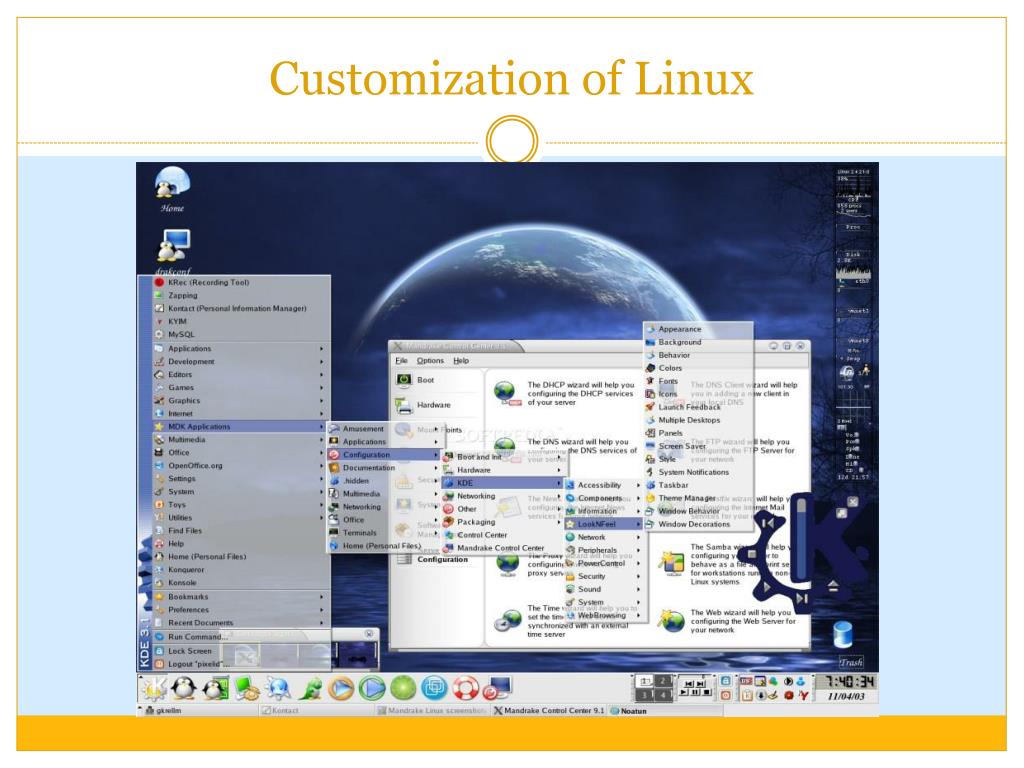Start the Web wizard icon
The height and width of the screenshot is (768, 1024).
click(671, 621)
